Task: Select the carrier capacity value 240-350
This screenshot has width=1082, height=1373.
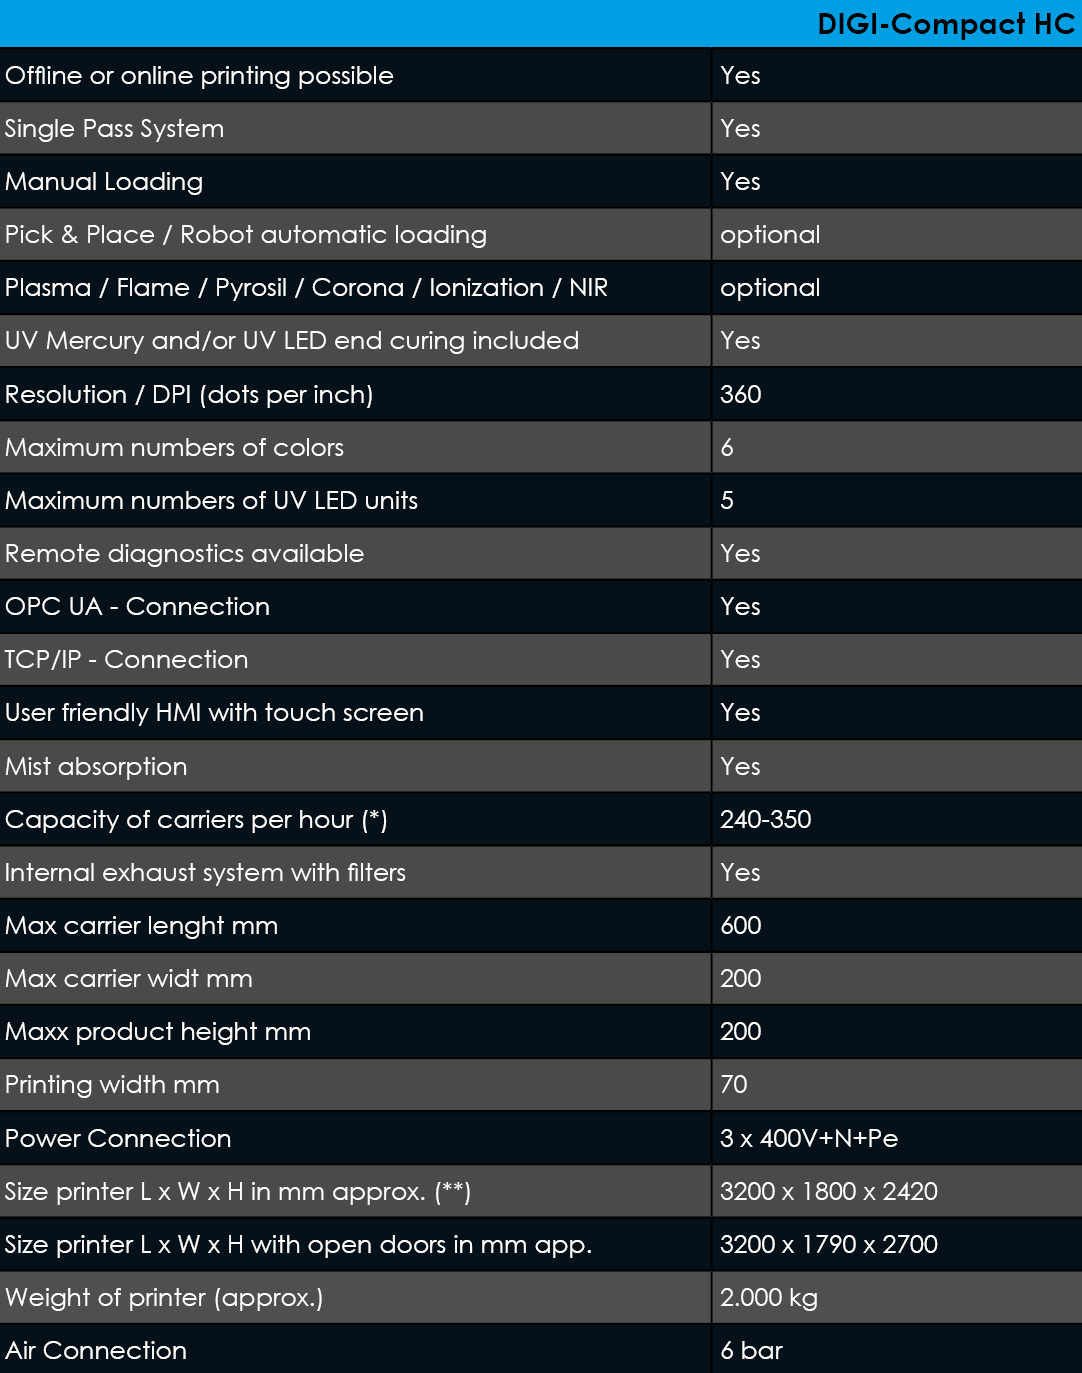Action: pos(765,819)
